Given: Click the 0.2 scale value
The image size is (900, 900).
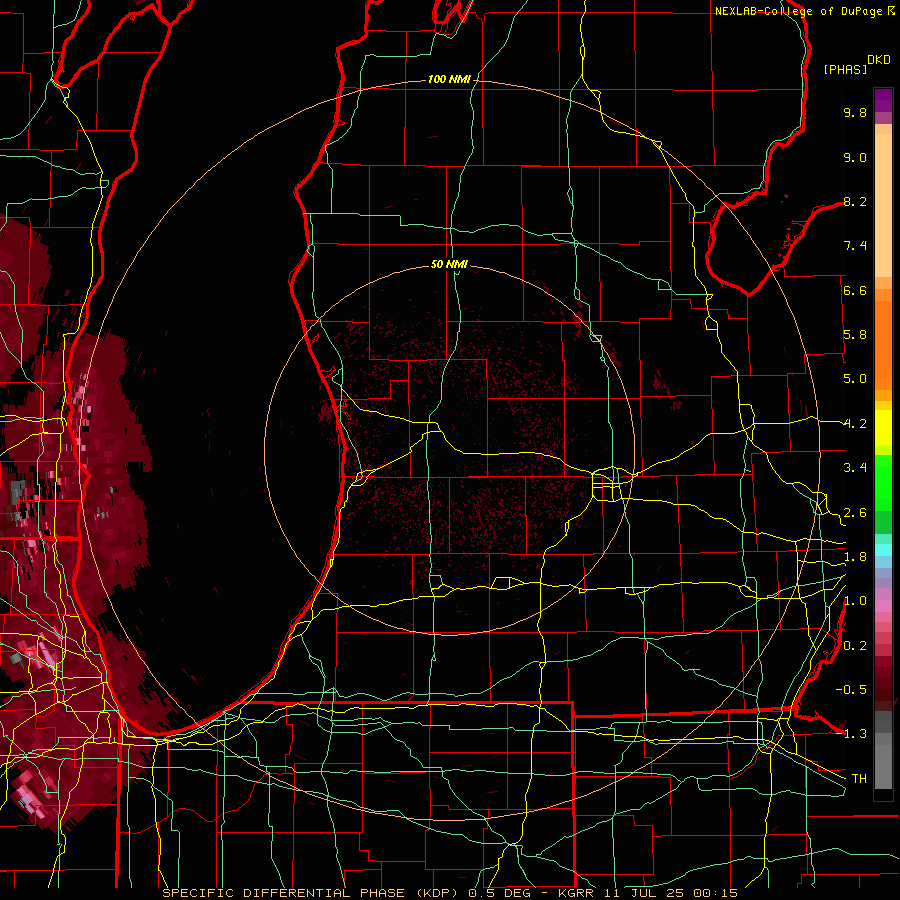Looking at the screenshot, I should click(x=855, y=646).
